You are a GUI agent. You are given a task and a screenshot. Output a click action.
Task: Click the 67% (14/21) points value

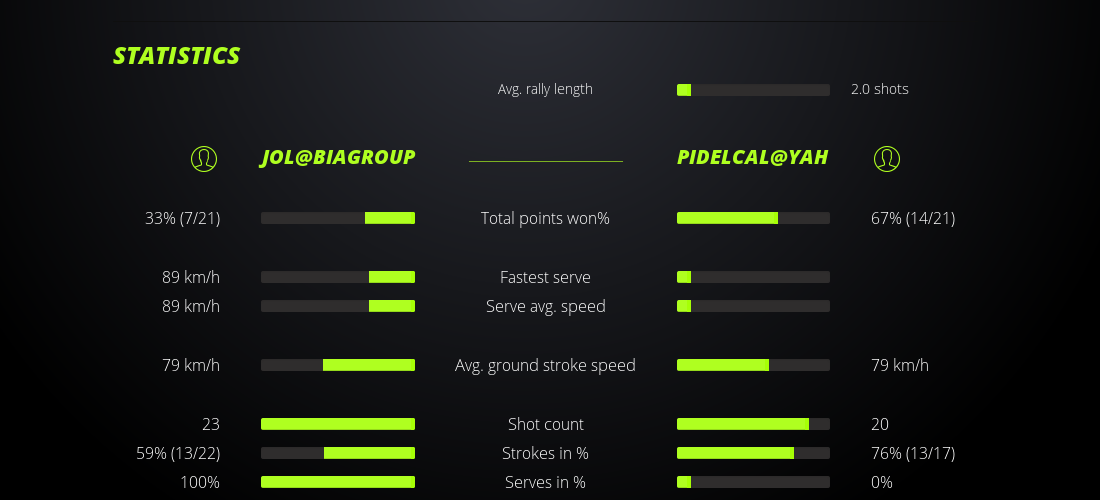coord(913,218)
